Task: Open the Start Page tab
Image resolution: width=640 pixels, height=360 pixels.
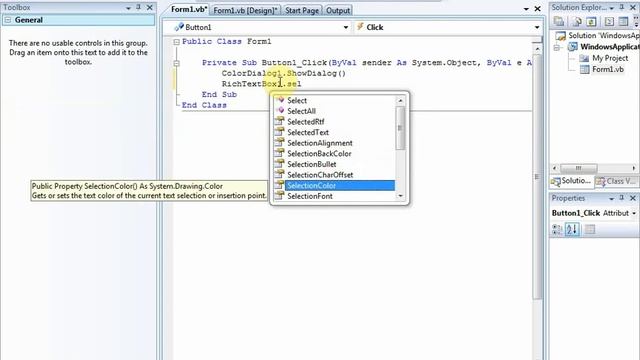Action: point(302,10)
